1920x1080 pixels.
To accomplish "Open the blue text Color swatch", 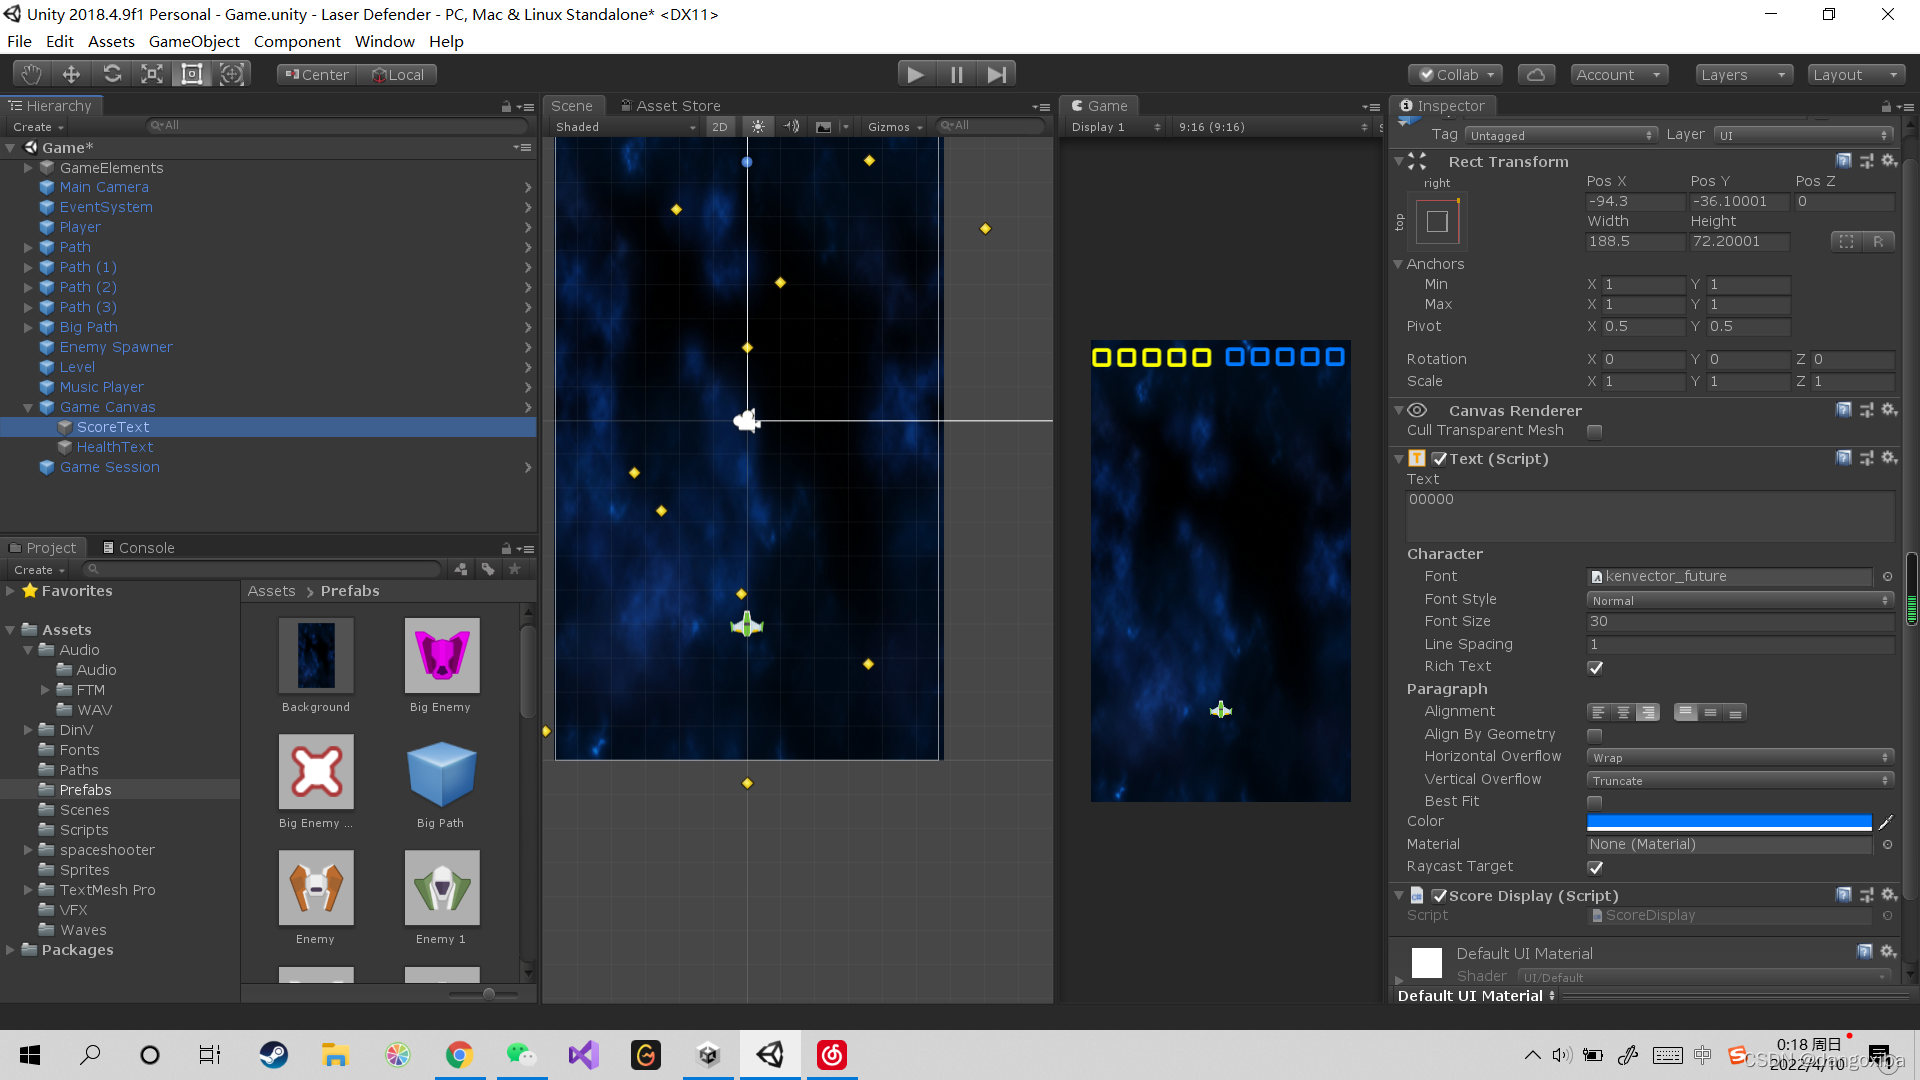I will (x=1728, y=822).
